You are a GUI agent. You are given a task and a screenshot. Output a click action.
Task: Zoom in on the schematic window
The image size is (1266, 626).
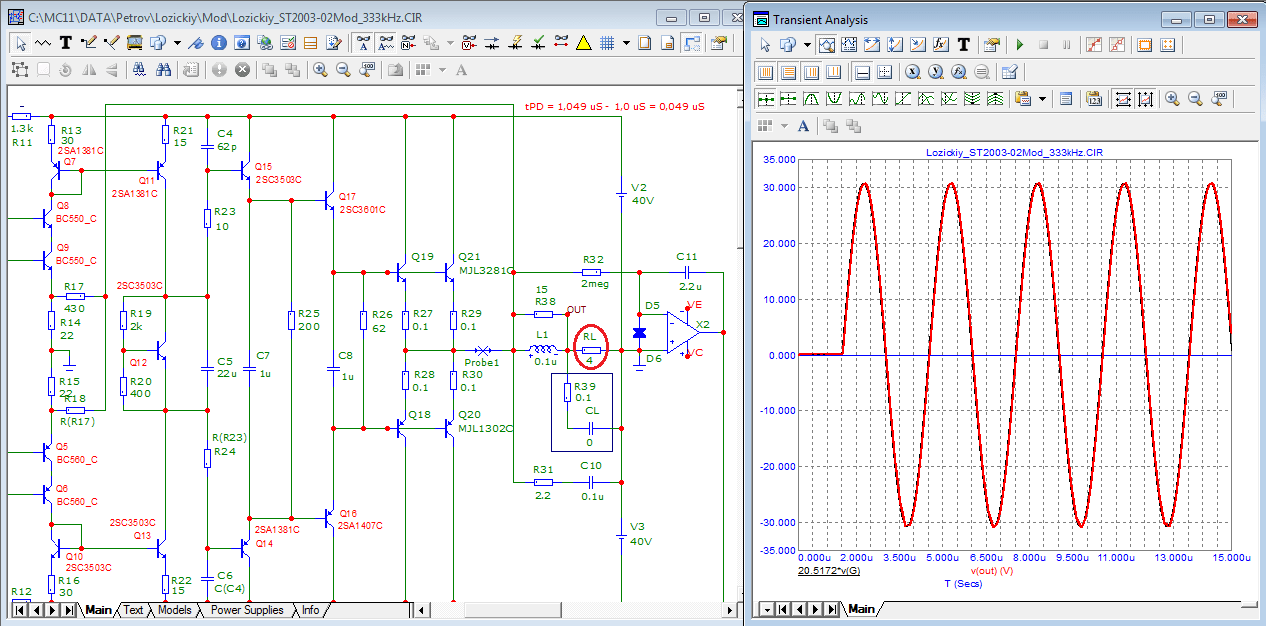click(320, 69)
